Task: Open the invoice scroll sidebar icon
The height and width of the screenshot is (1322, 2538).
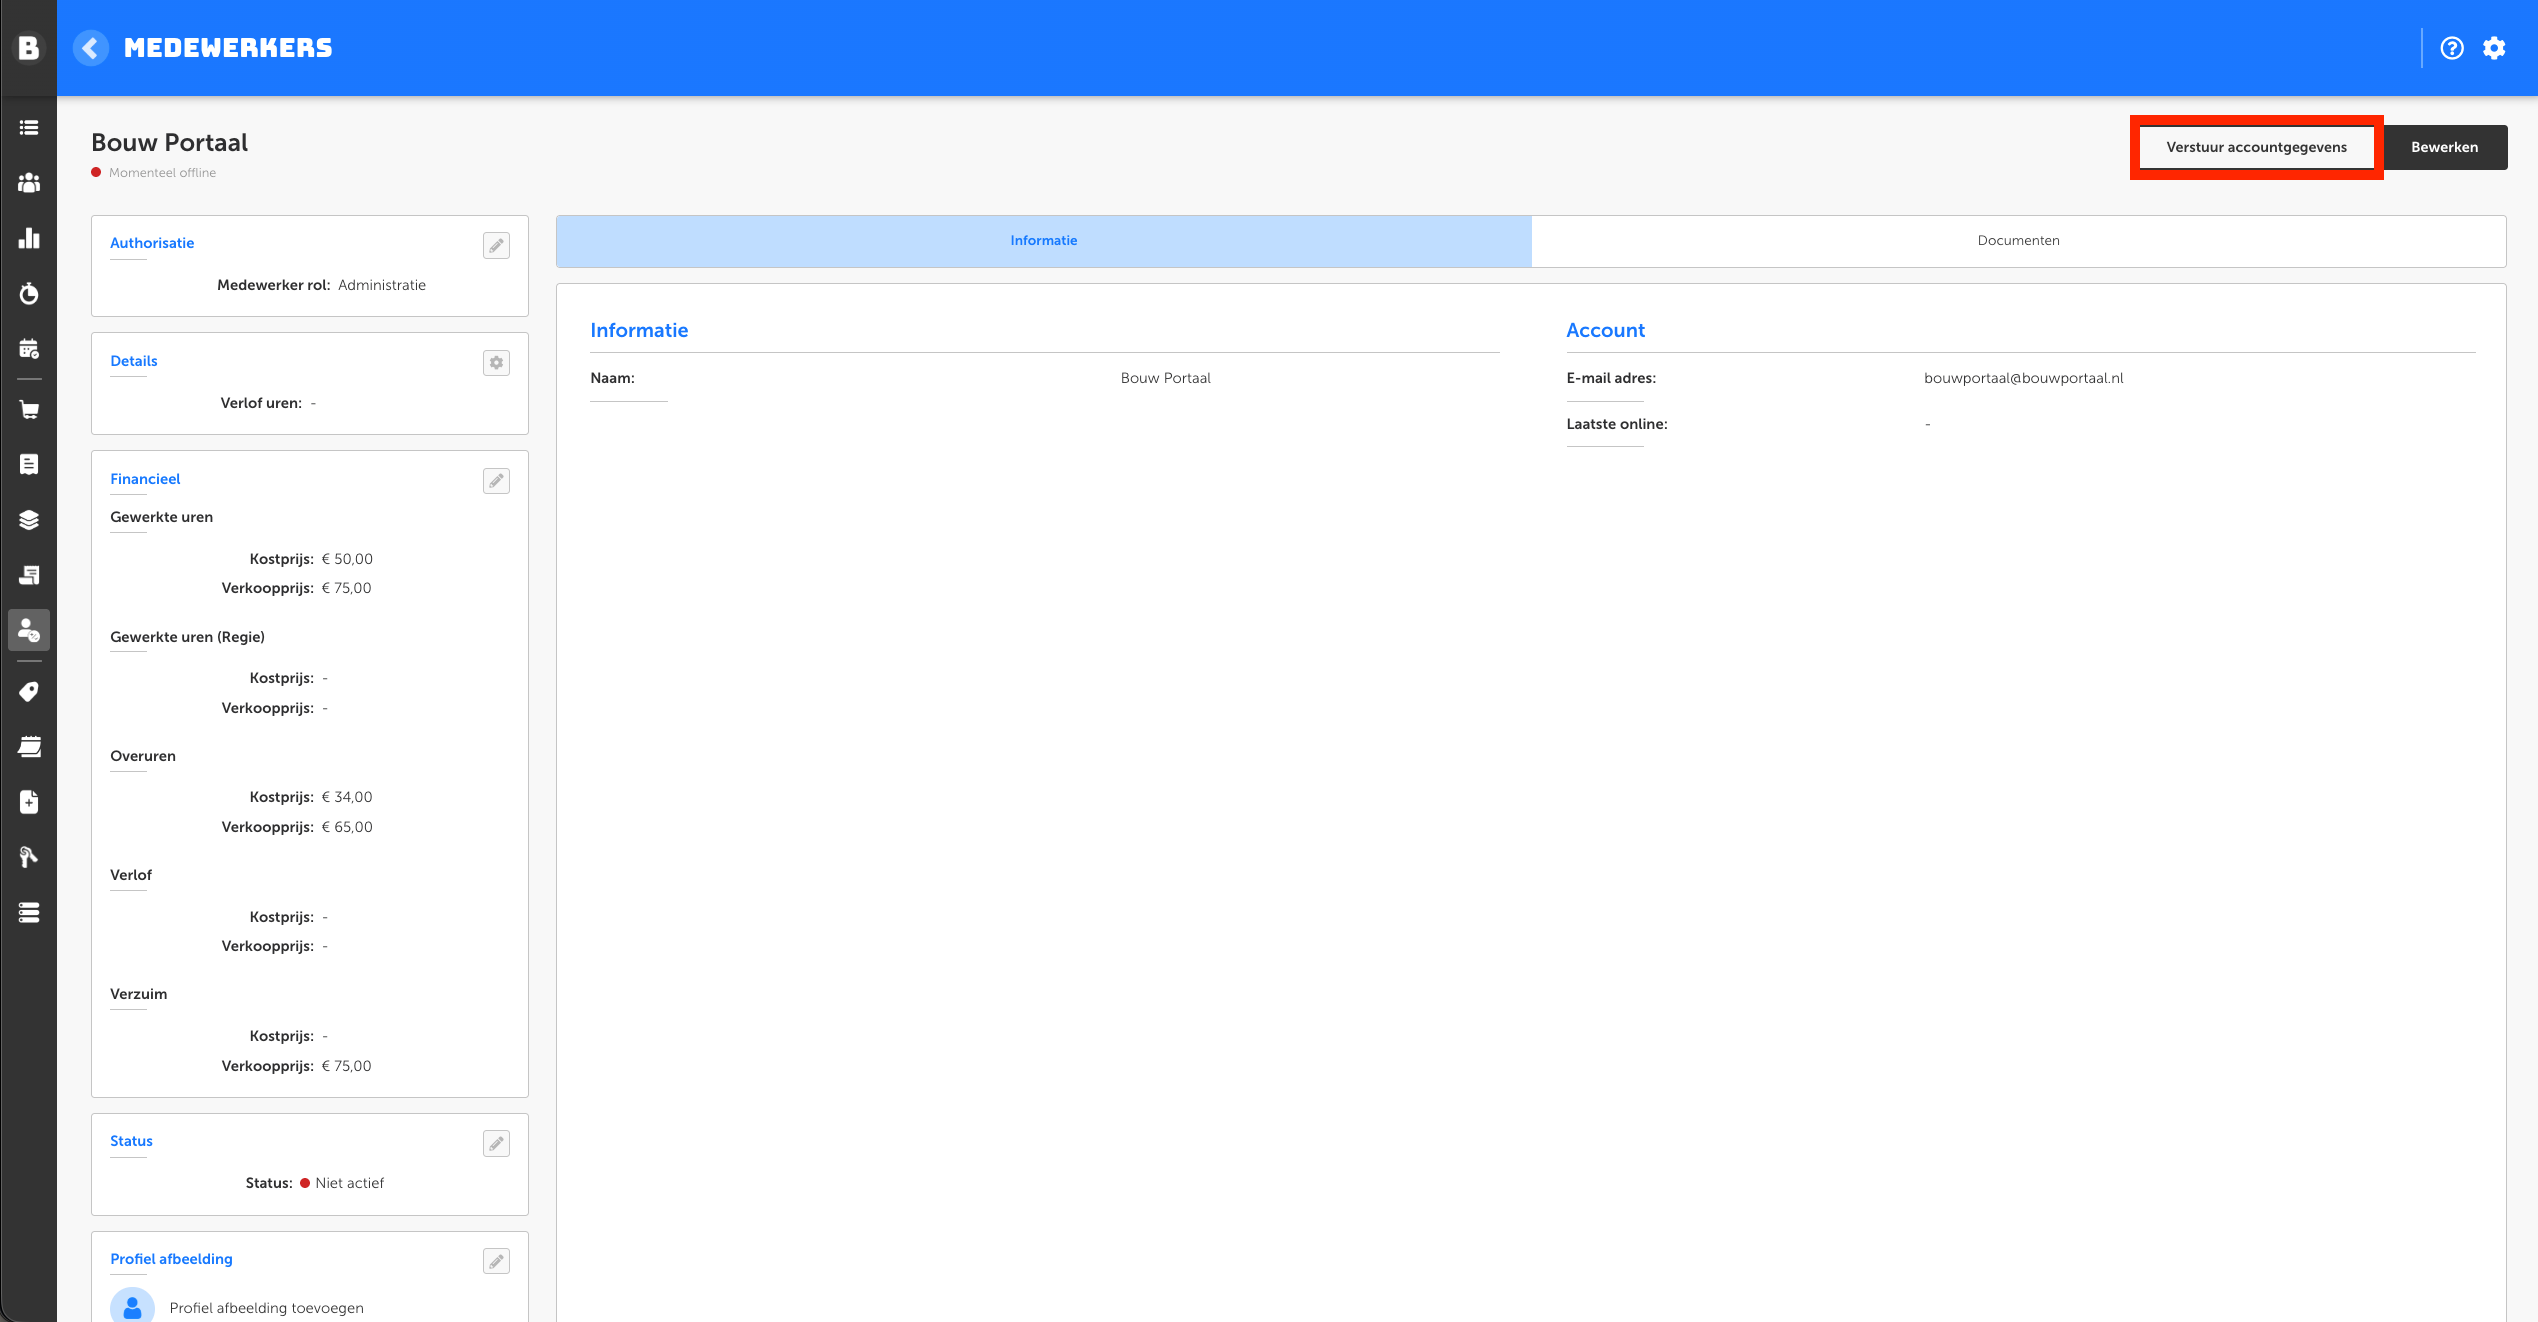Action: [x=29, y=575]
